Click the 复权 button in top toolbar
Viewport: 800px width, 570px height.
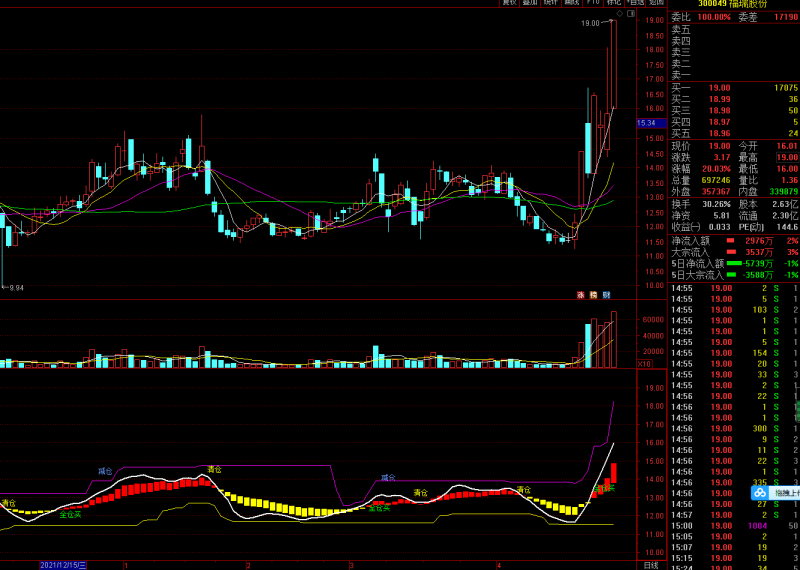point(510,4)
